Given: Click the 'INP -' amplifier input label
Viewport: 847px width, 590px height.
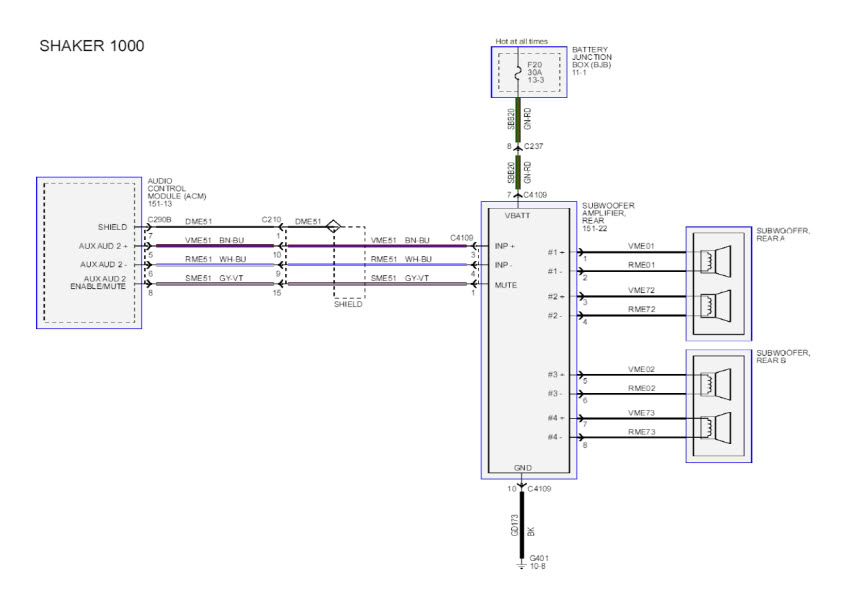Looking at the screenshot, I should pyautogui.click(x=503, y=265).
